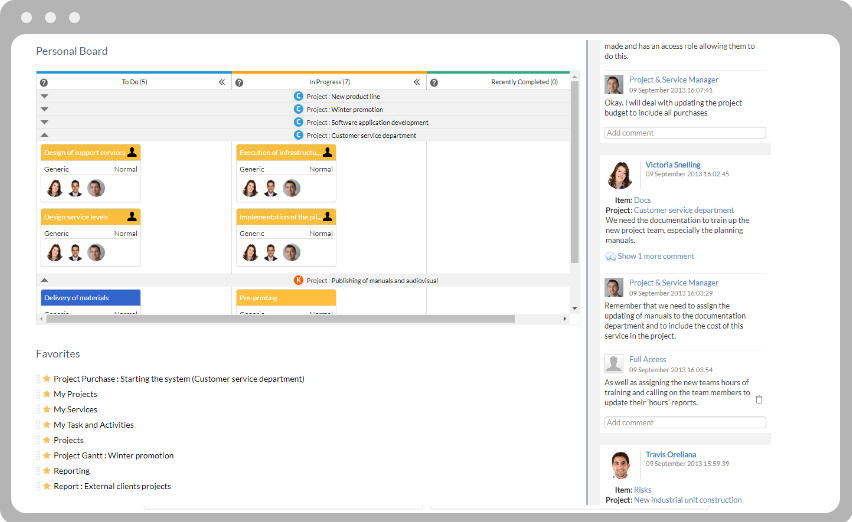Open Report : External clients projects favorite

click(112, 486)
